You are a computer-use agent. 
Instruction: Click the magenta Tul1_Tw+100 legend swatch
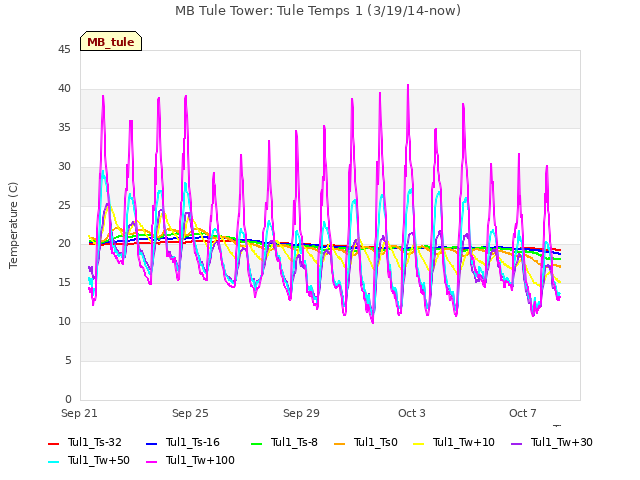(151, 461)
